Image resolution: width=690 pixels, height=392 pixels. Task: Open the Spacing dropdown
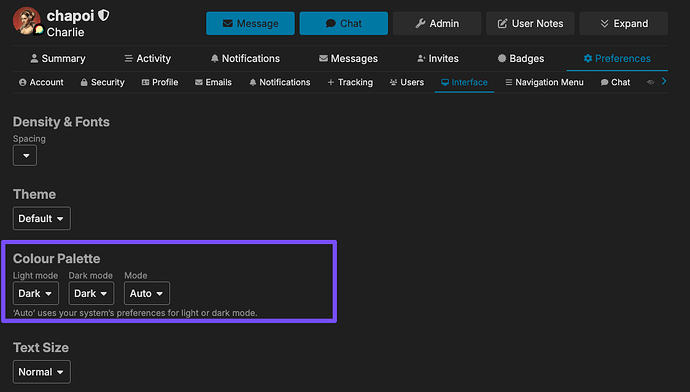[x=25, y=155]
